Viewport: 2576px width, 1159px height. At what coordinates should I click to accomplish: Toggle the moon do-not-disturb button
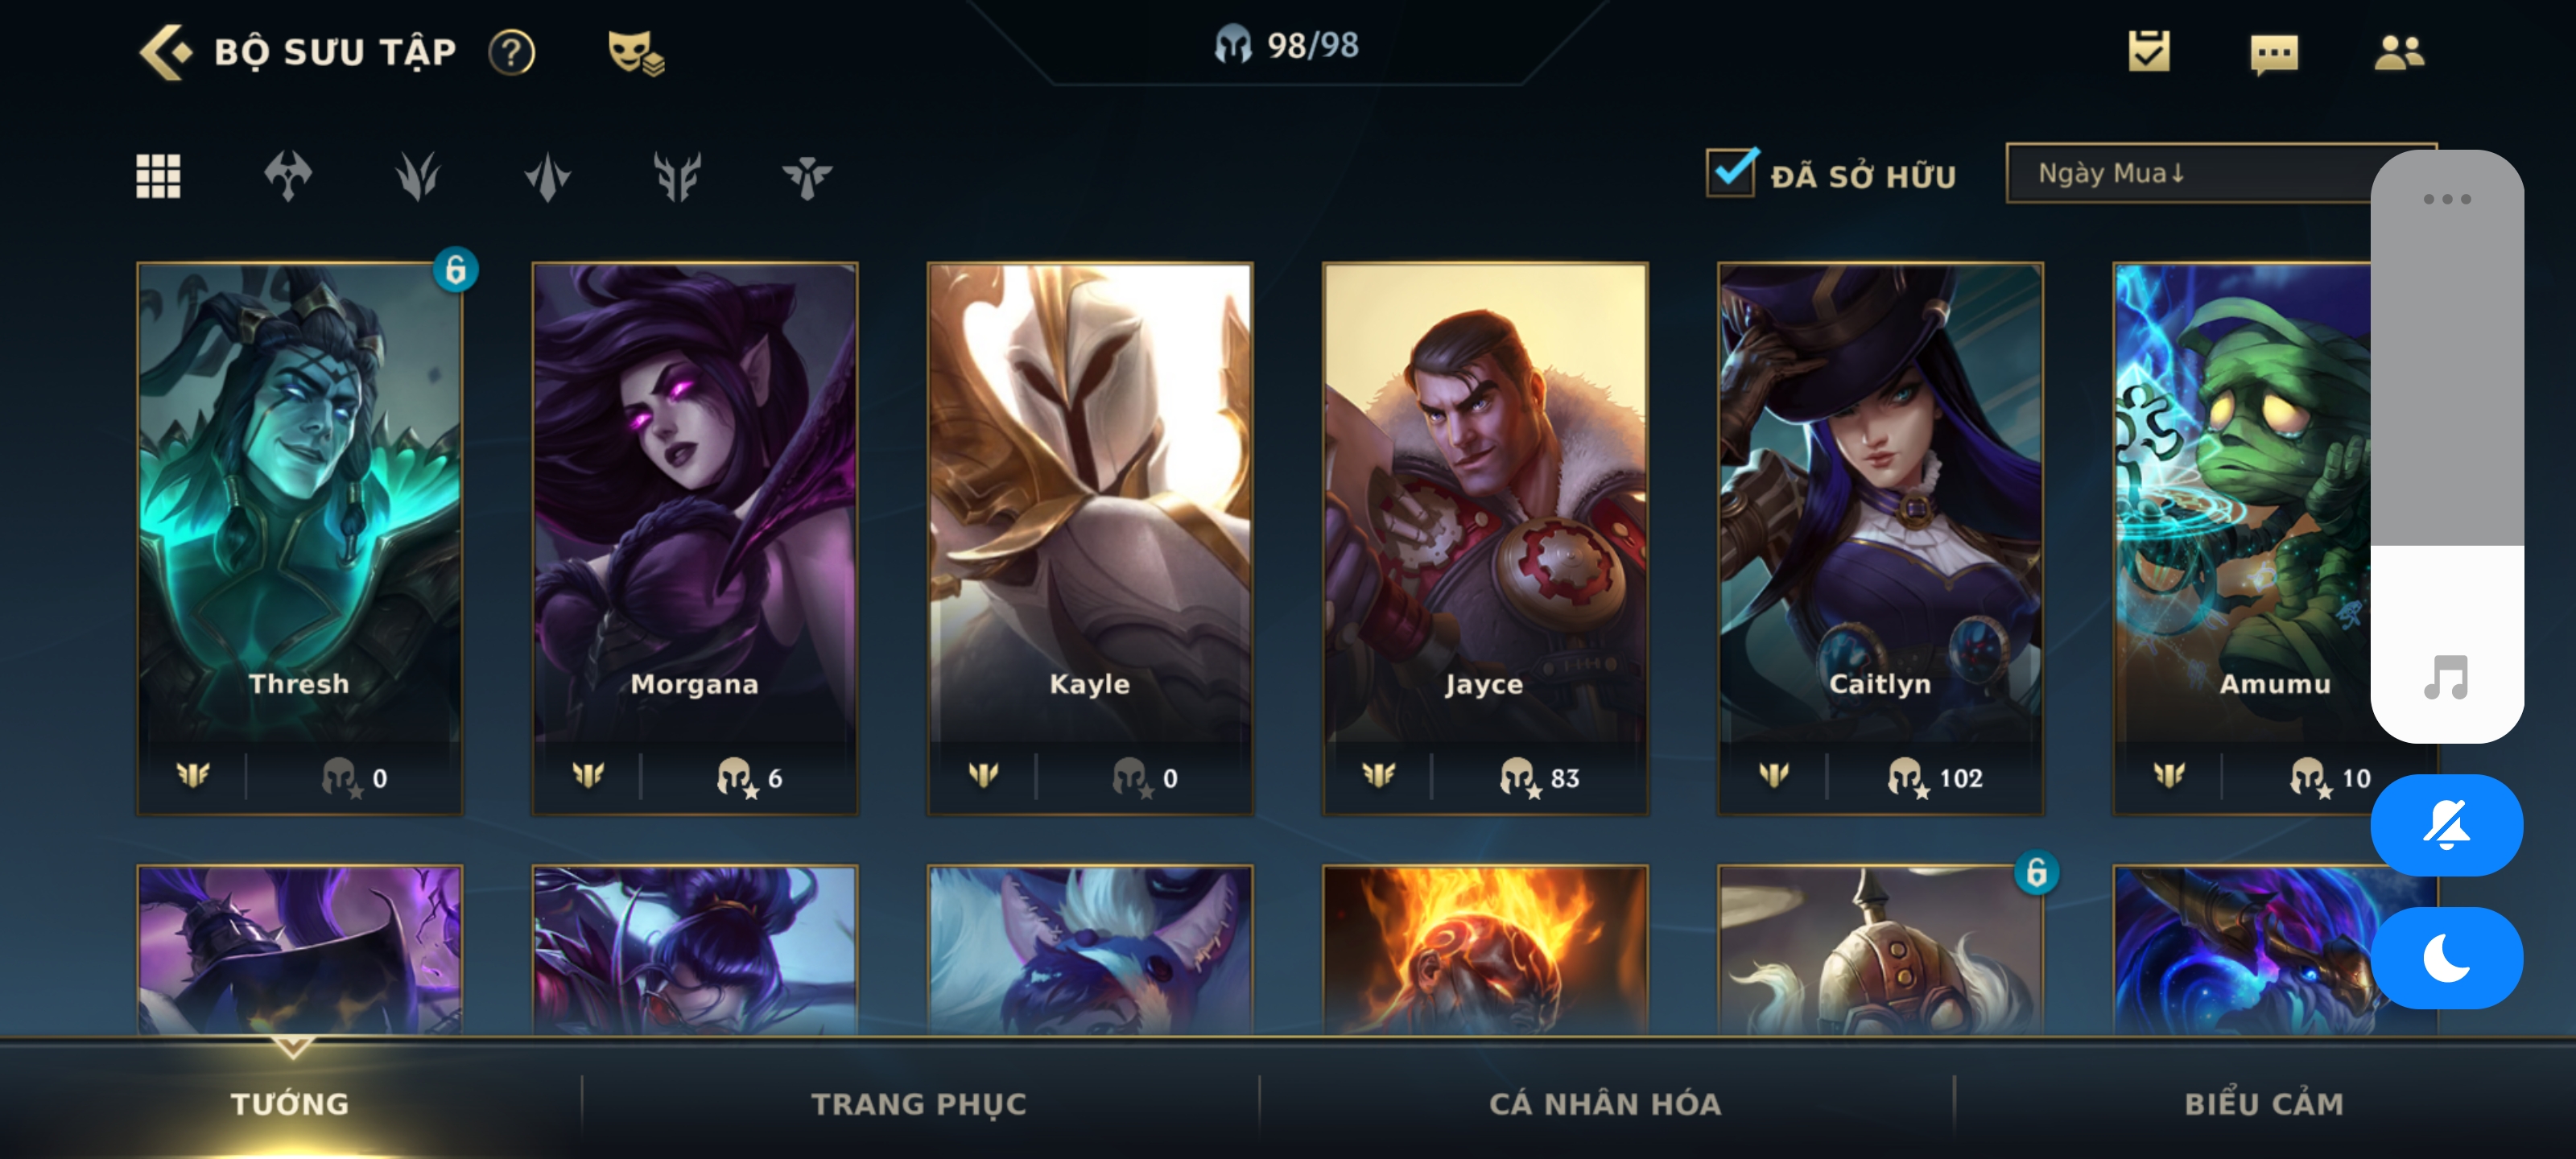click(2447, 958)
